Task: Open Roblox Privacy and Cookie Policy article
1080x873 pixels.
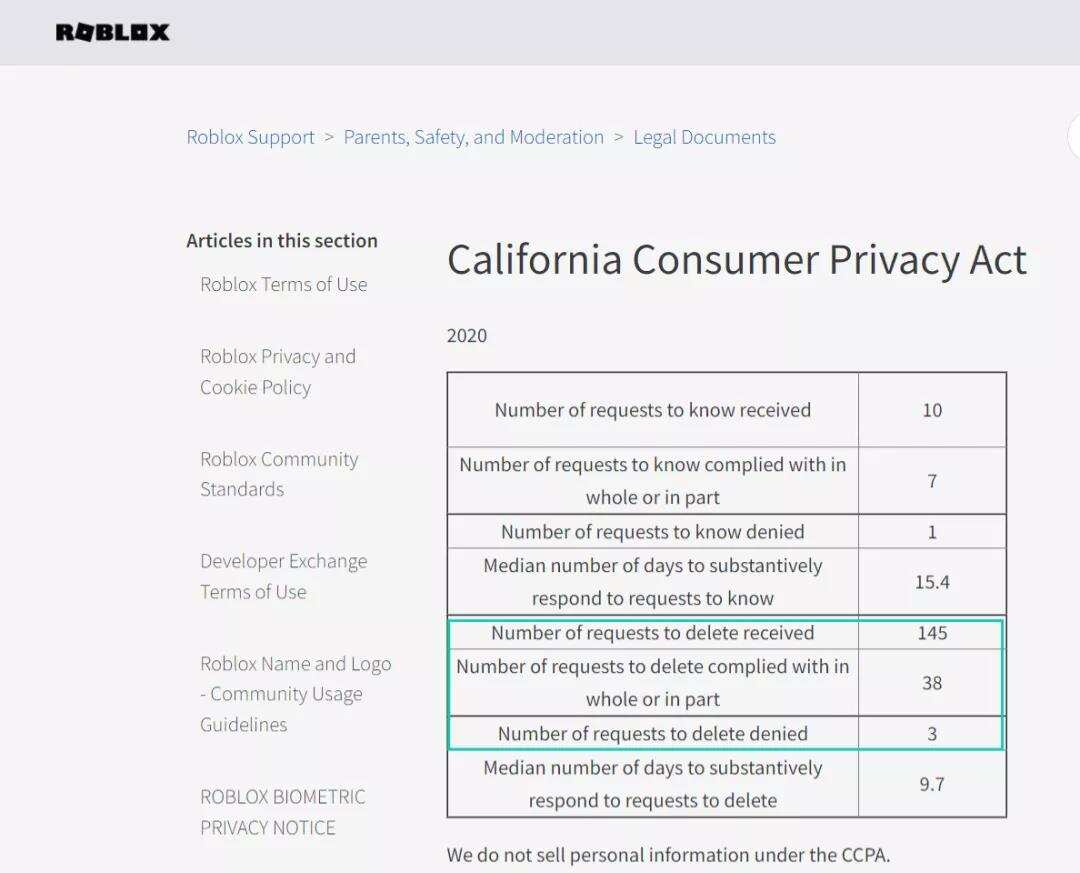Action: [277, 371]
